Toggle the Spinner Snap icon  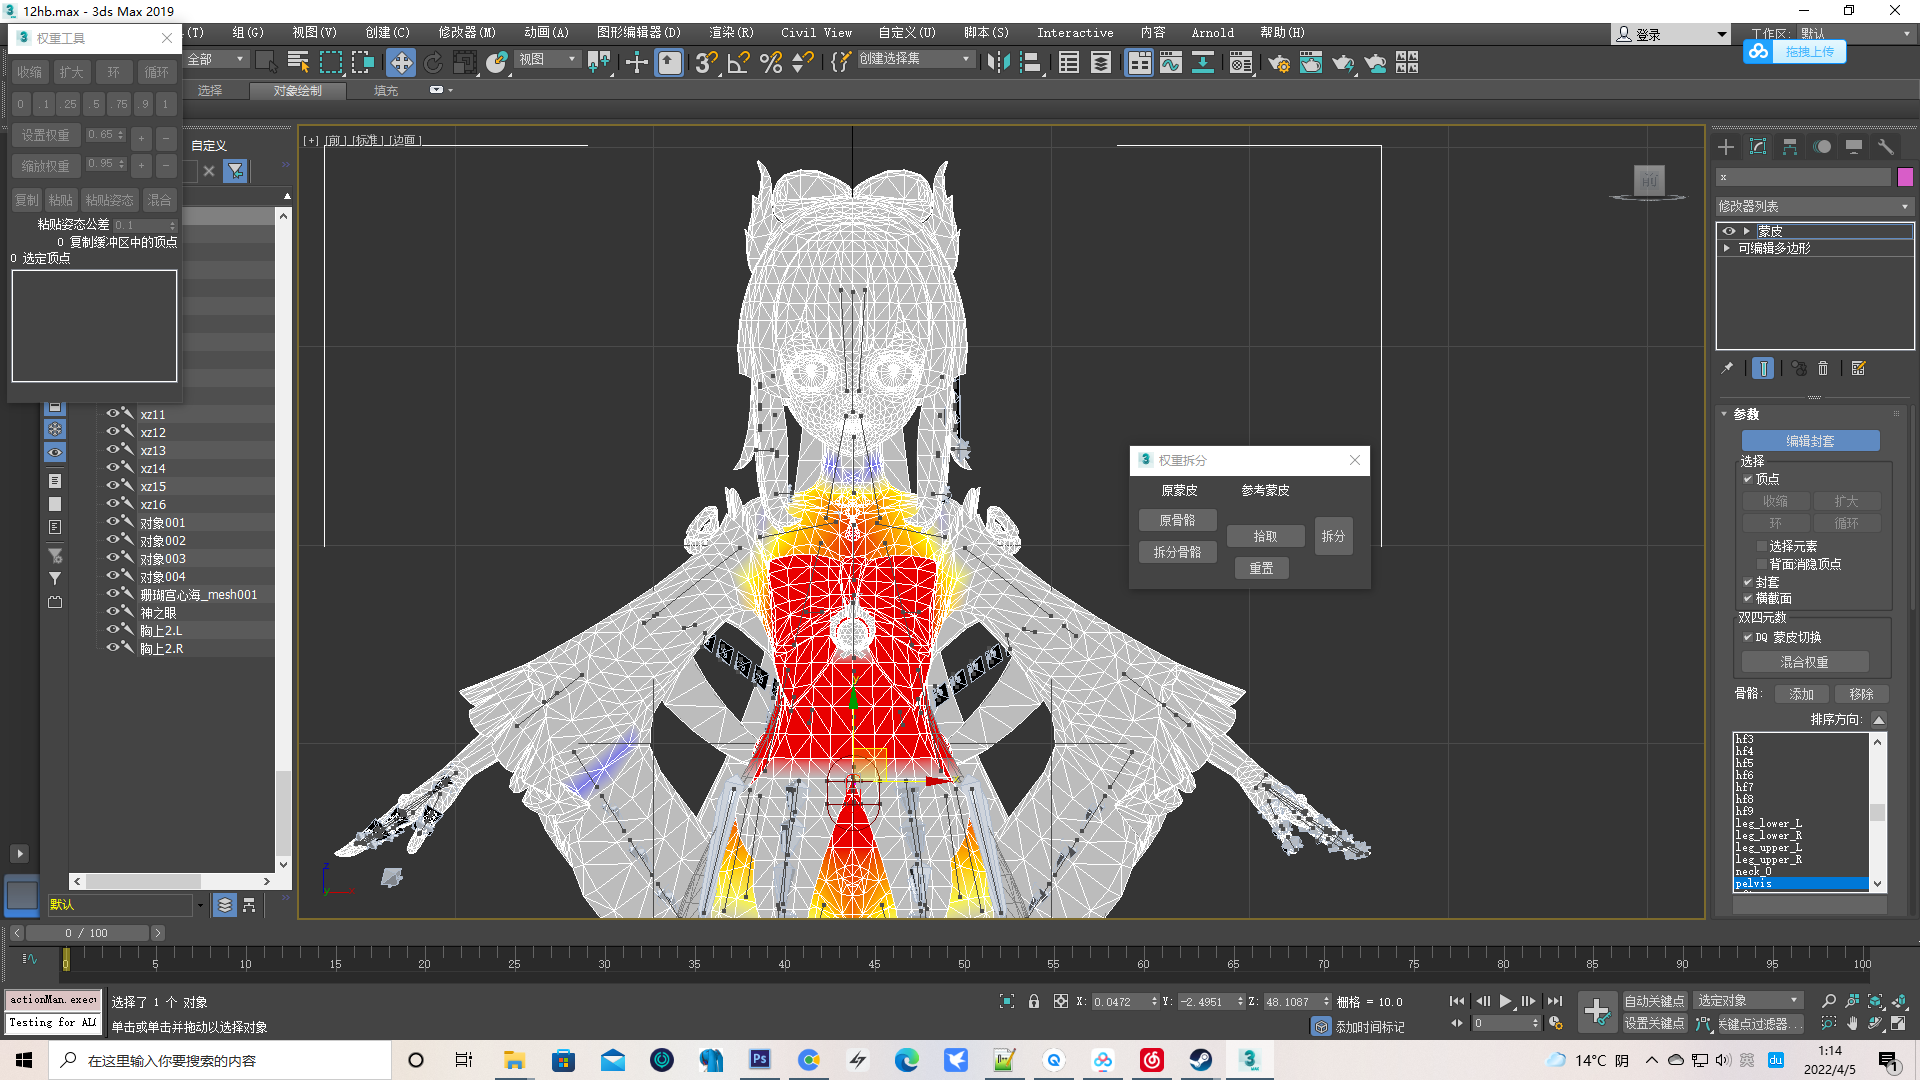(x=802, y=63)
